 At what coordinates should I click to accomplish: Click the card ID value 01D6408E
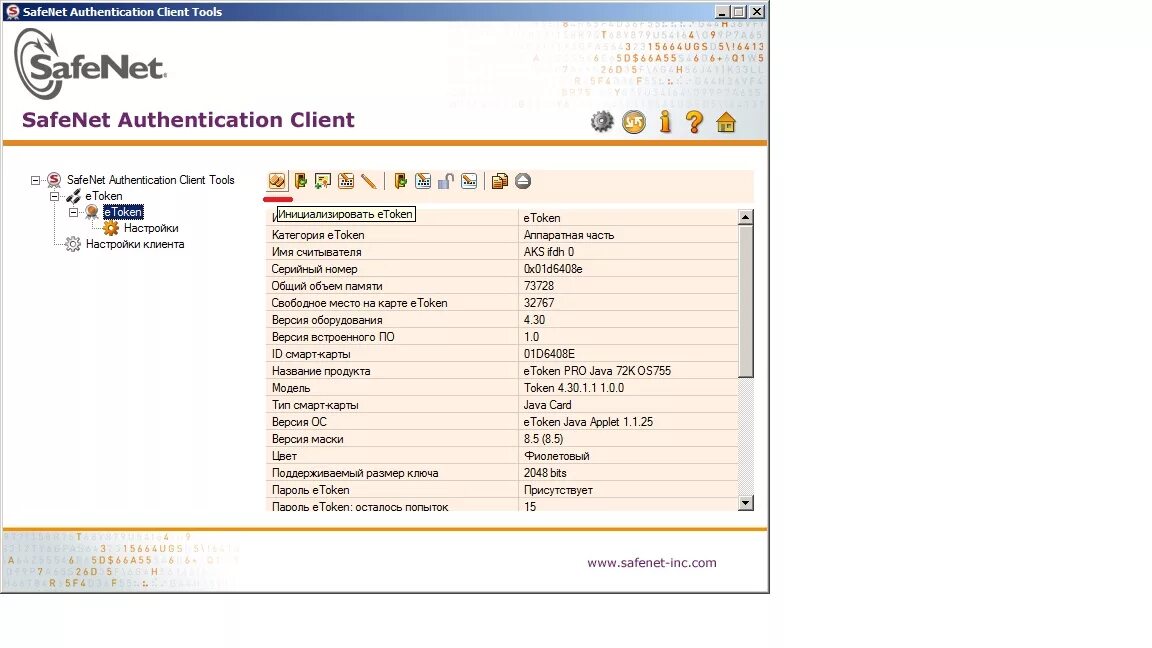click(x=550, y=354)
